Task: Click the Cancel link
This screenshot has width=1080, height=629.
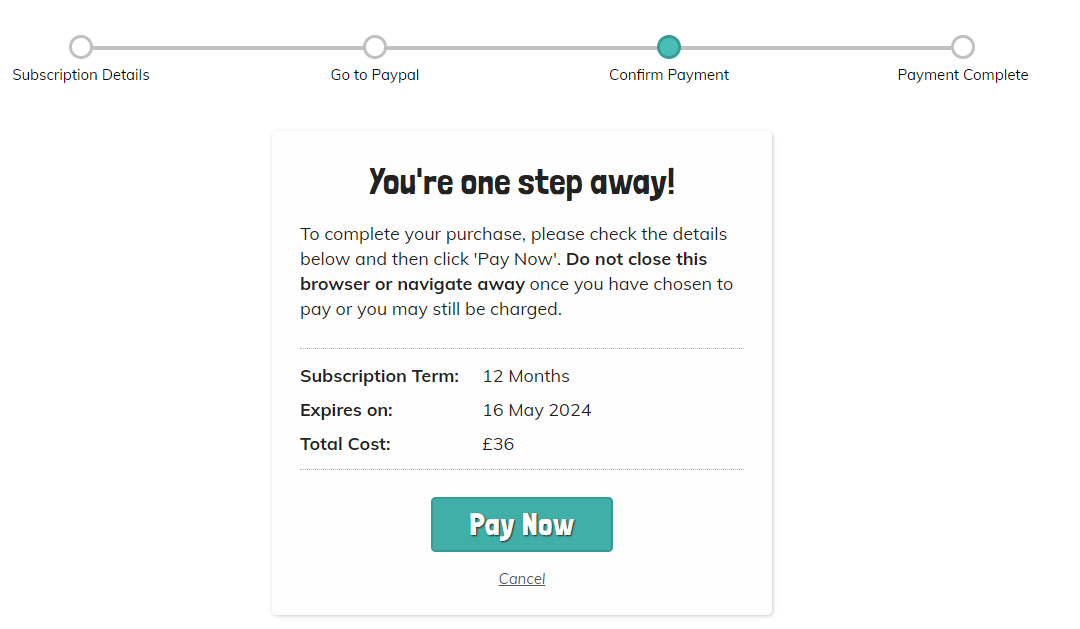Action: pyautogui.click(x=522, y=579)
